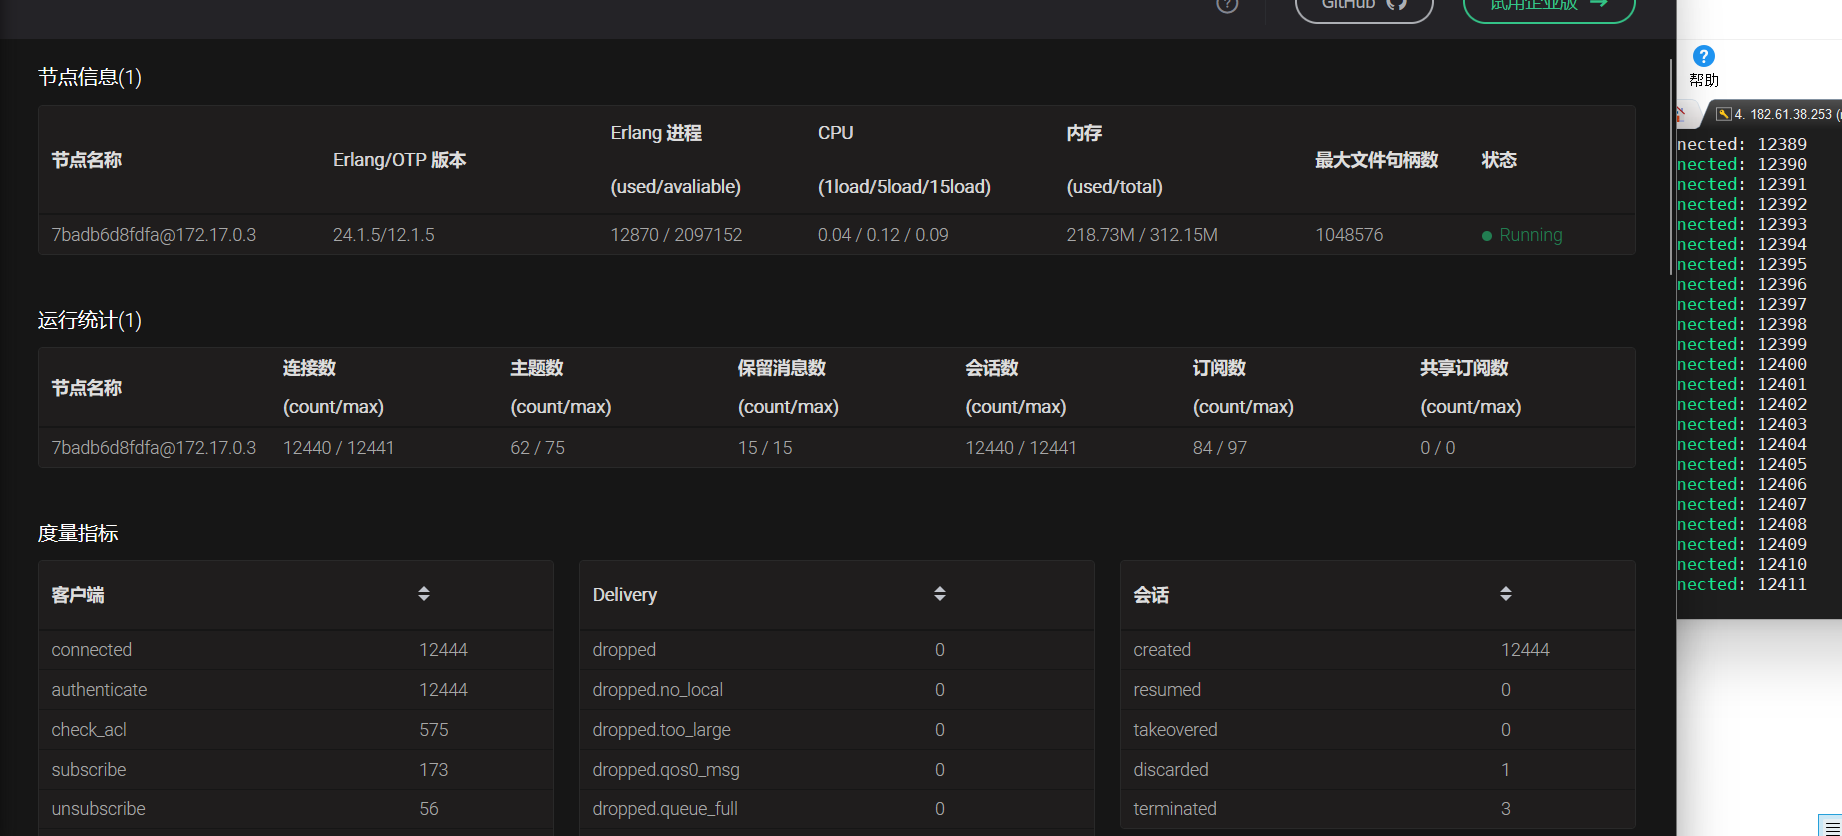Click 共享订阅数 value 0 / 0
1842x836 pixels.
(x=1438, y=448)
